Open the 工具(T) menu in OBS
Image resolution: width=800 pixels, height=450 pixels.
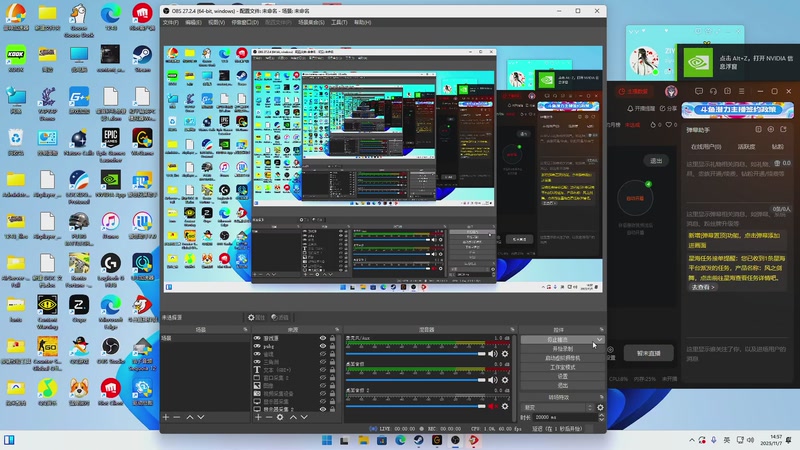click(339, 22)
